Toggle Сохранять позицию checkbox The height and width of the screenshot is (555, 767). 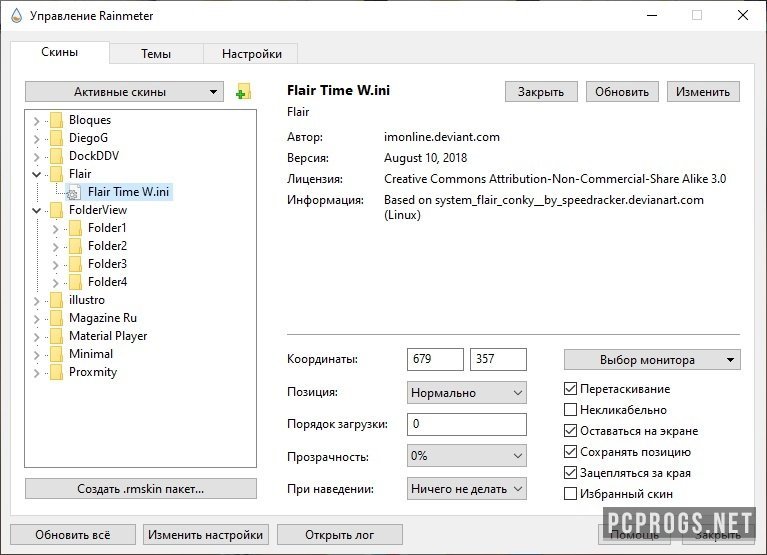pyautogui.click(x=570, y=452)
